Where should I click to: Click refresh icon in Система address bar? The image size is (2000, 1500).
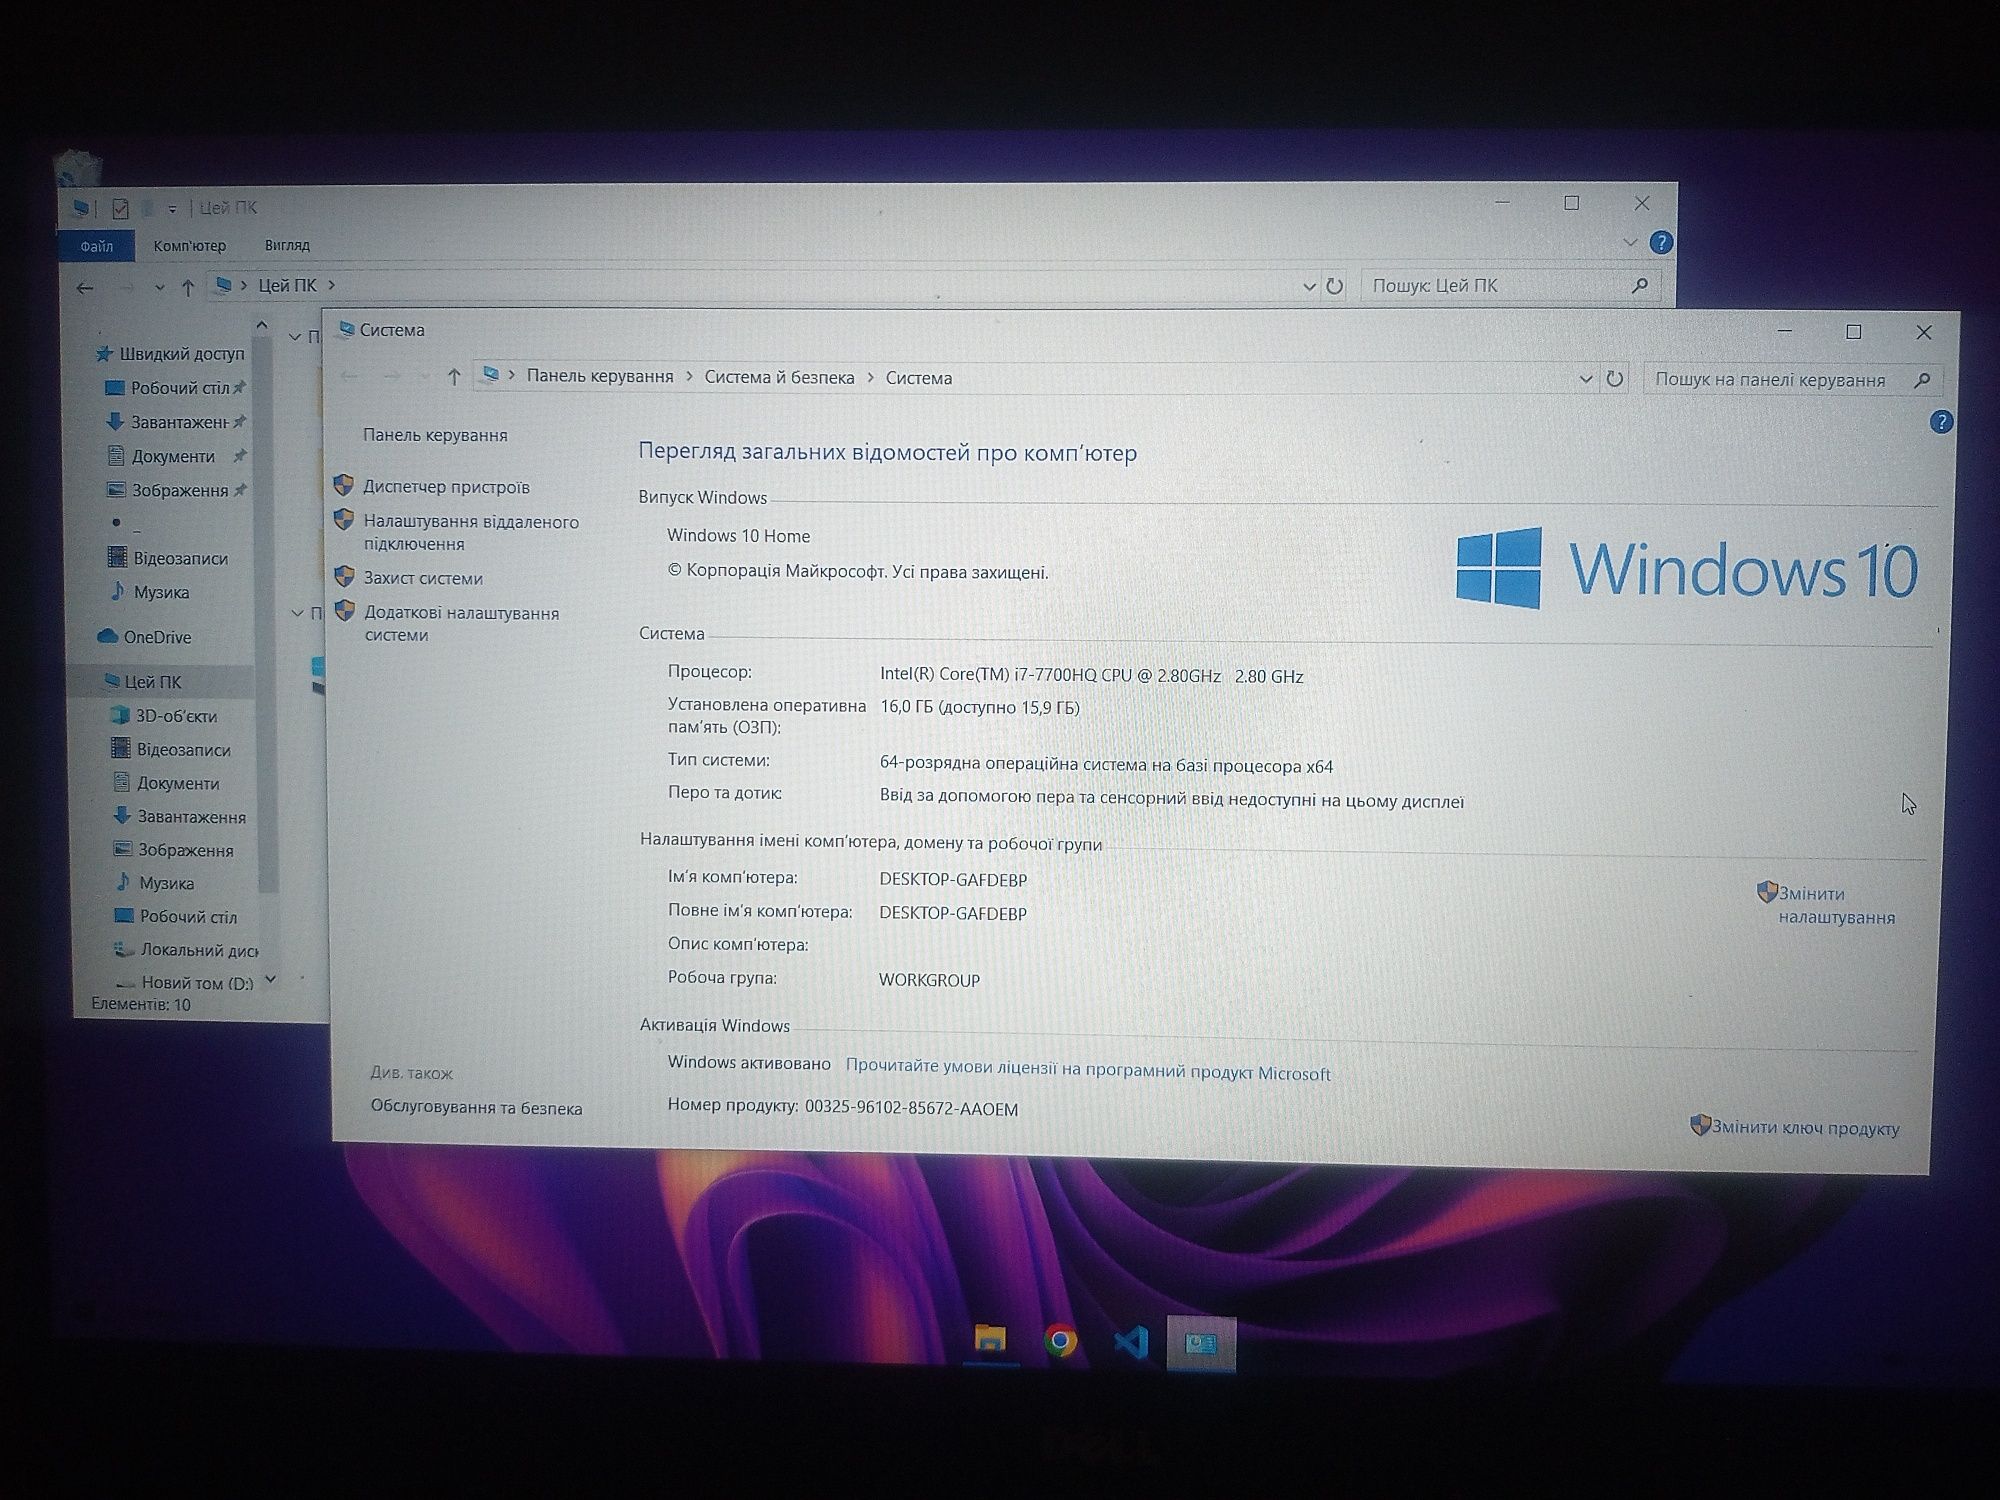coord(1615,379)
